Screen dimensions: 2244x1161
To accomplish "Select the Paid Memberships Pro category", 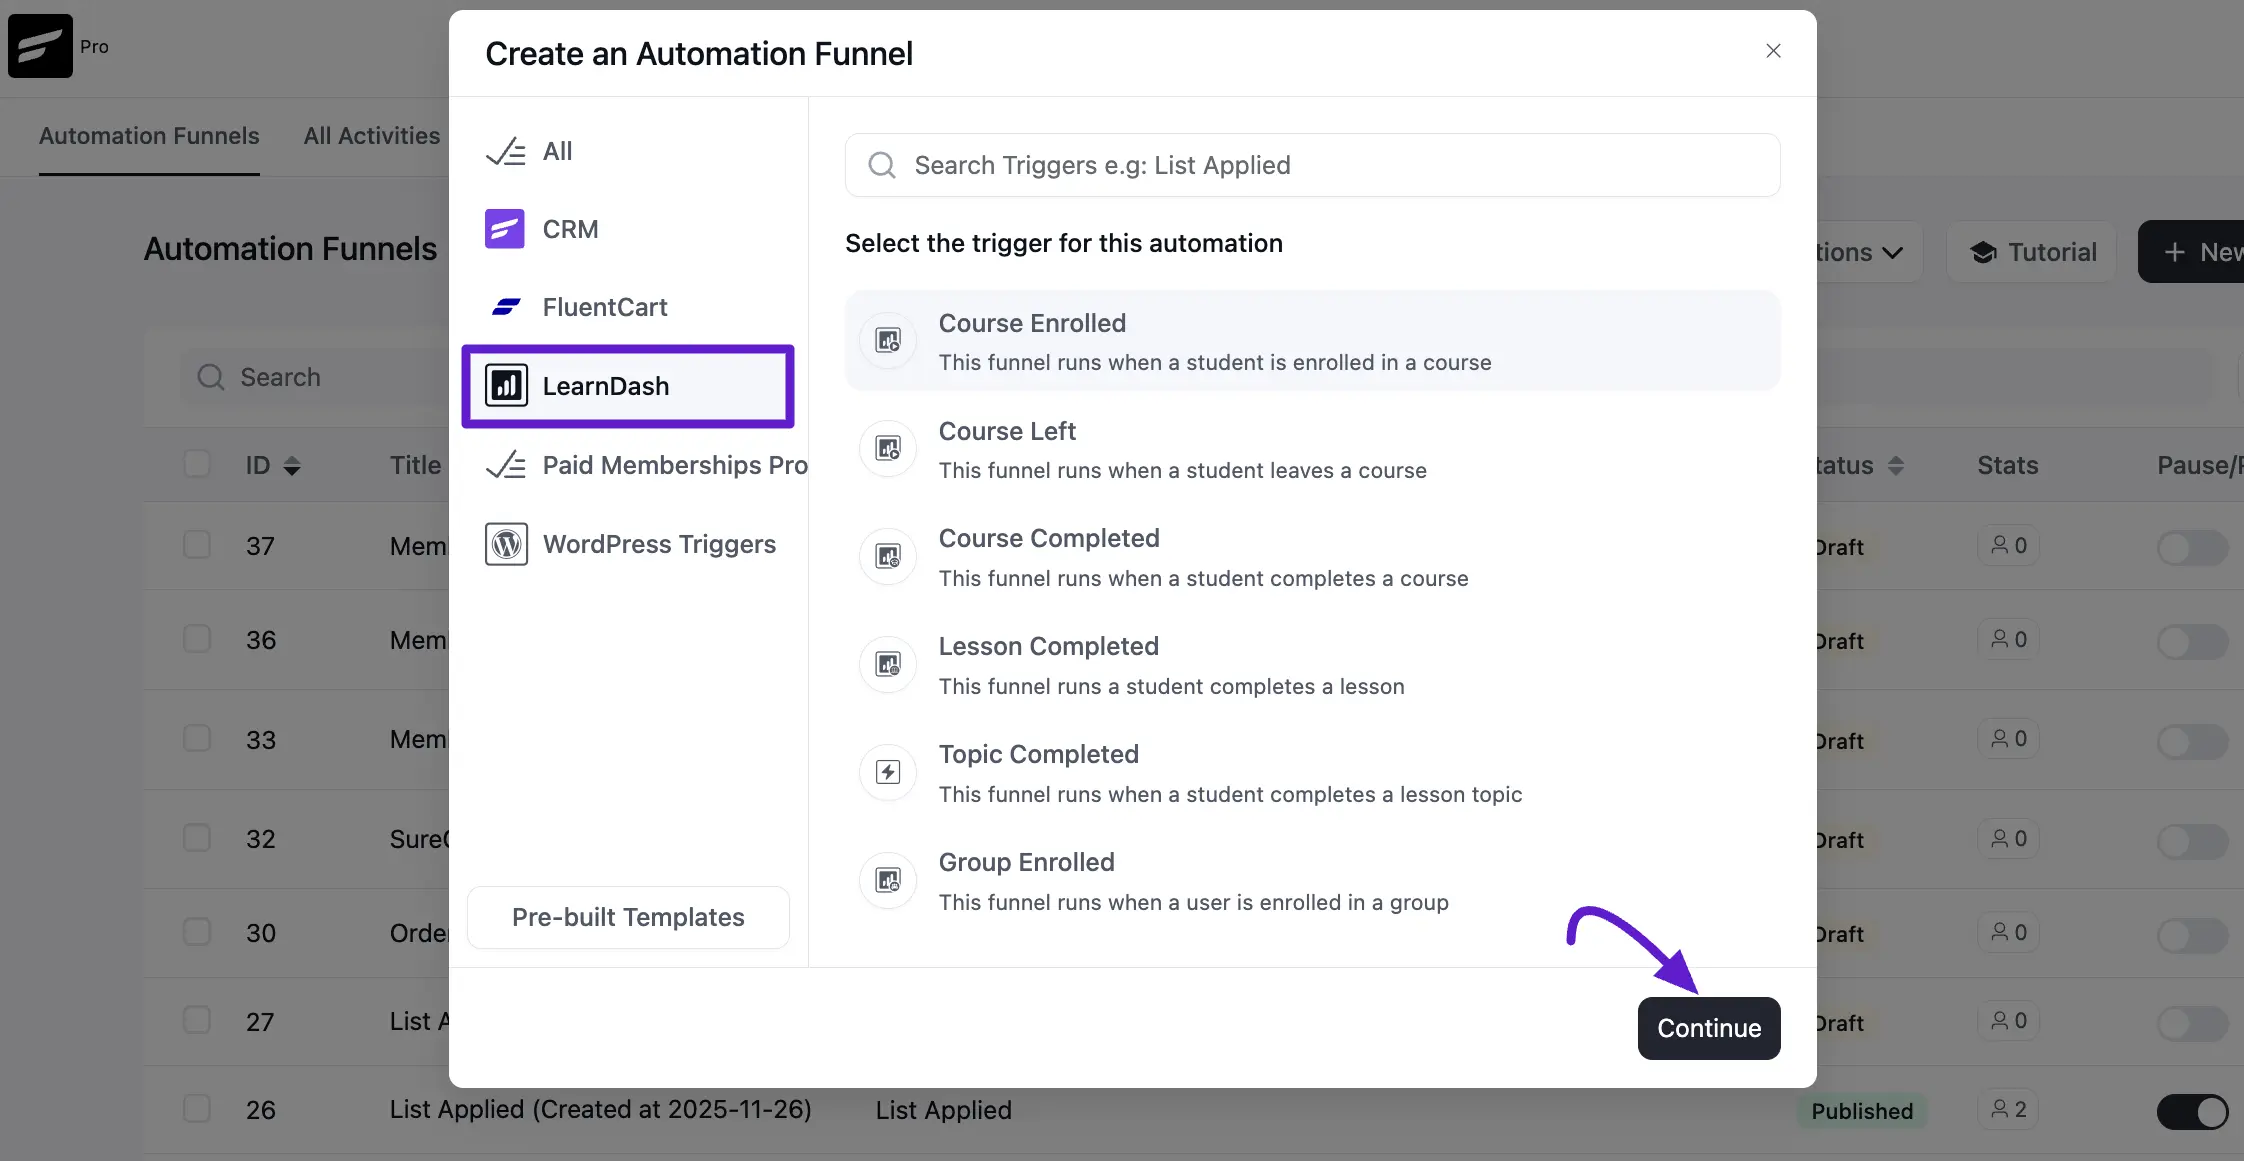I will click(637, 465).
